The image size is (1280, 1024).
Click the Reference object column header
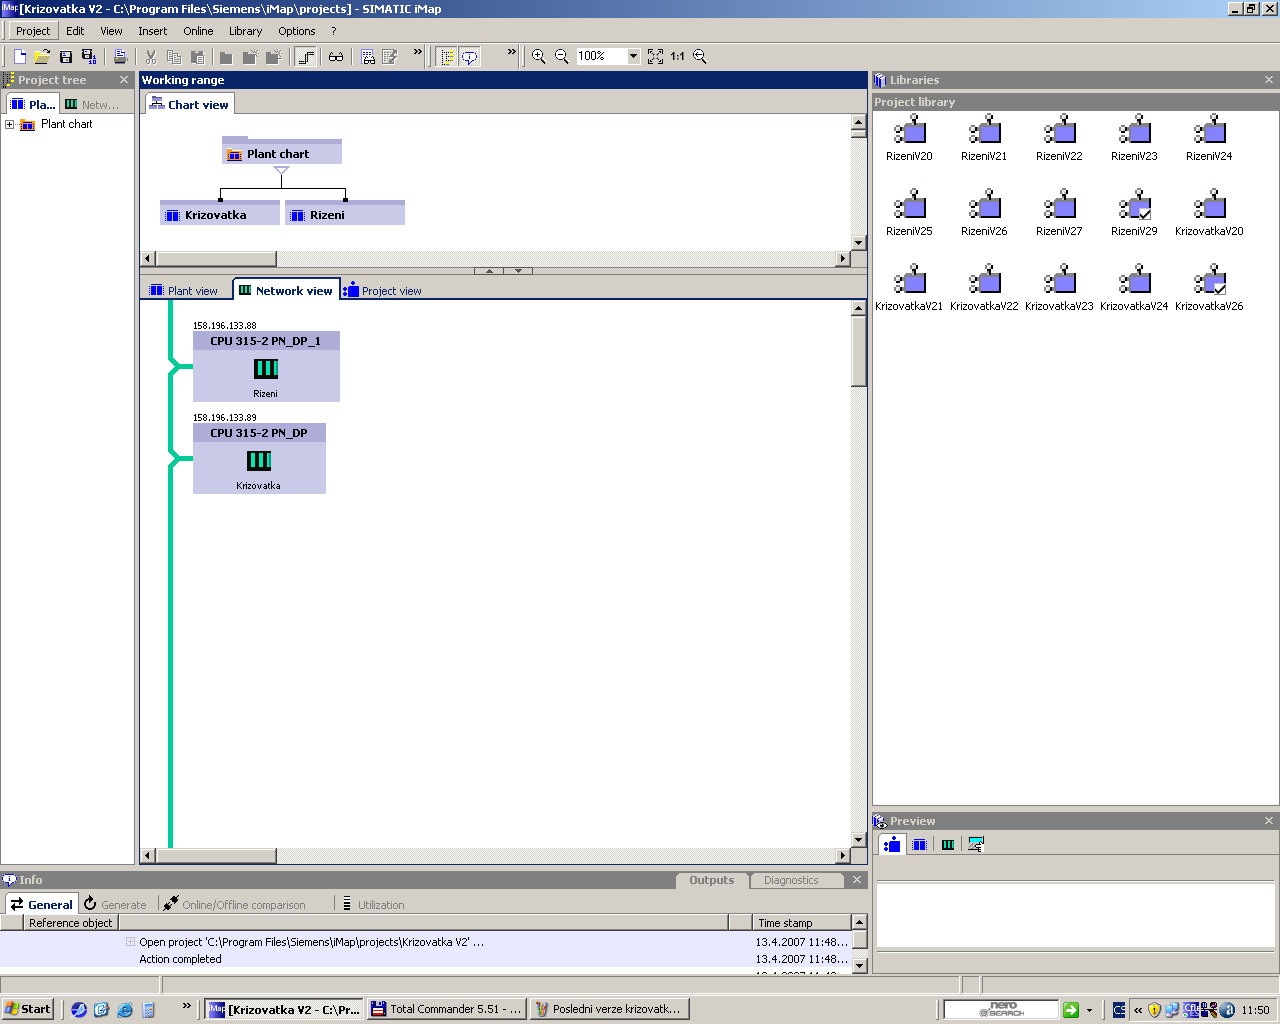click(70, 923)
